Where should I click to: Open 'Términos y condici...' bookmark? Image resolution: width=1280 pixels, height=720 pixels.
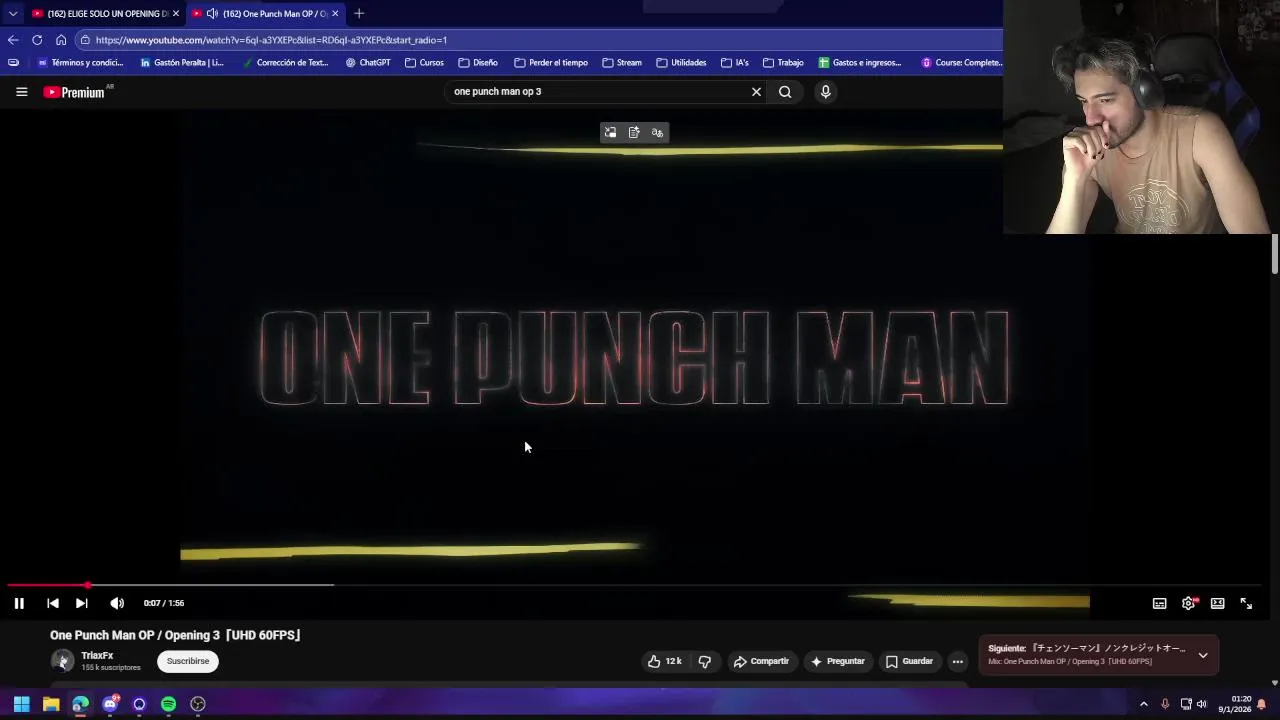coord(80,62)
